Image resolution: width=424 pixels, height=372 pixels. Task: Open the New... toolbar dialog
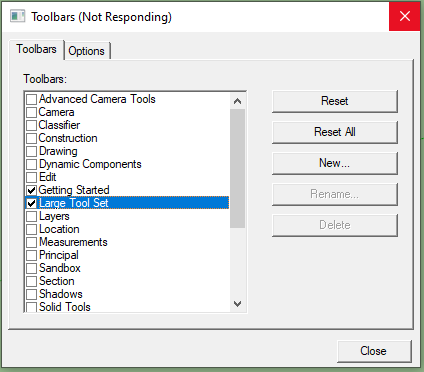(335, 163)
